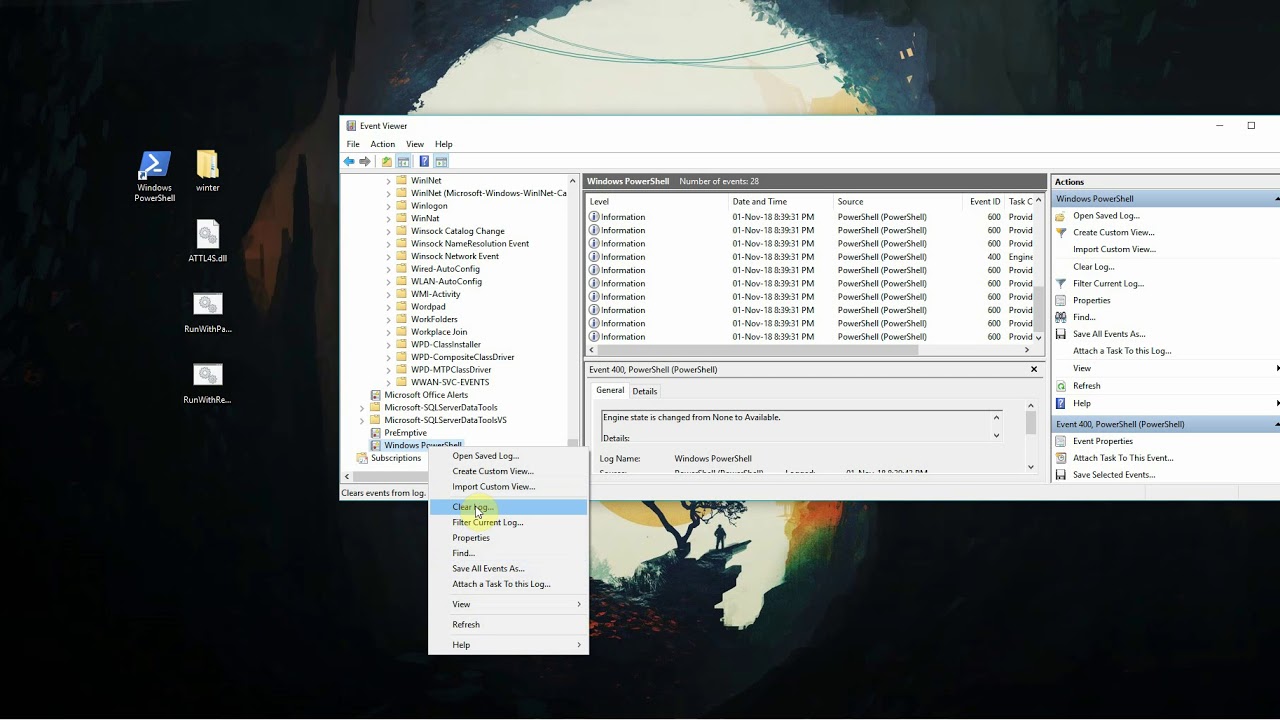
Task: Open the File menu
Action: point(353,144)
